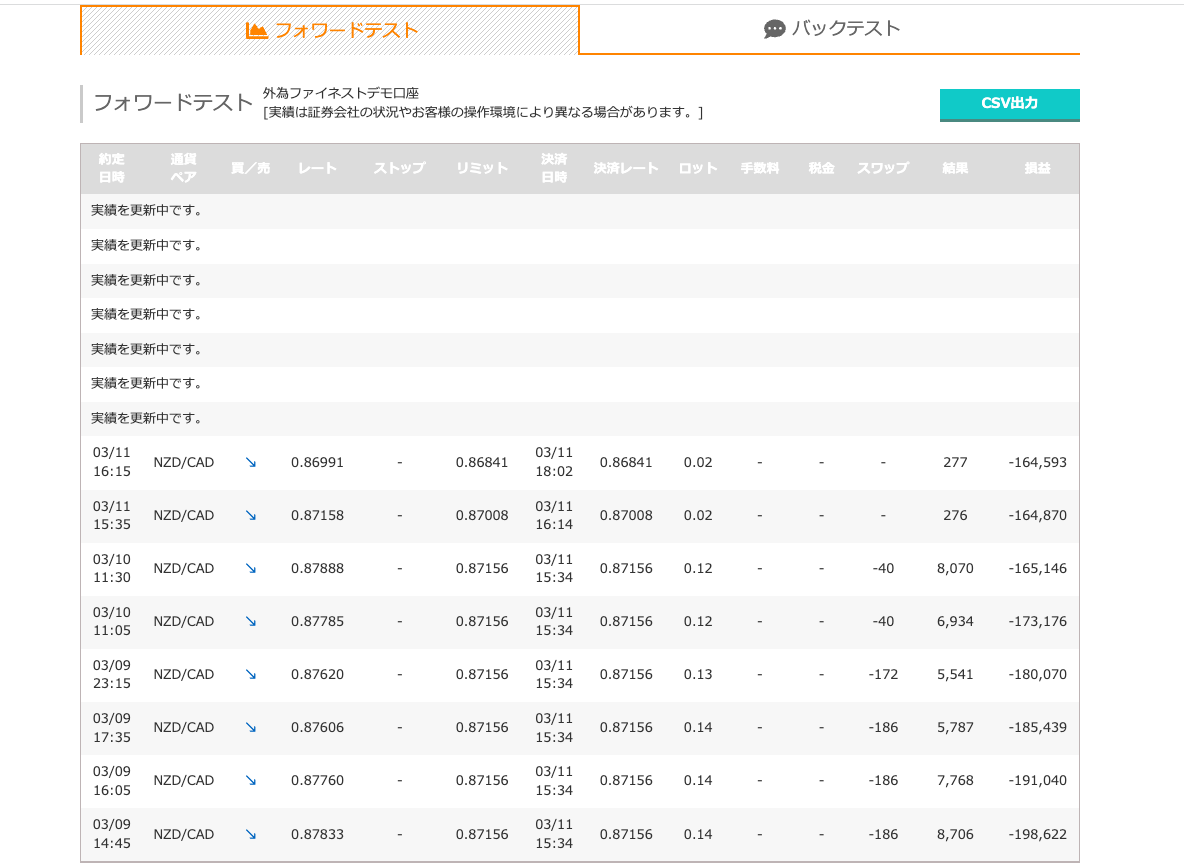Click the sell arrow for the 03/09 23:15 trade
The image size is (1184, 863).
[x=251, y=675]
